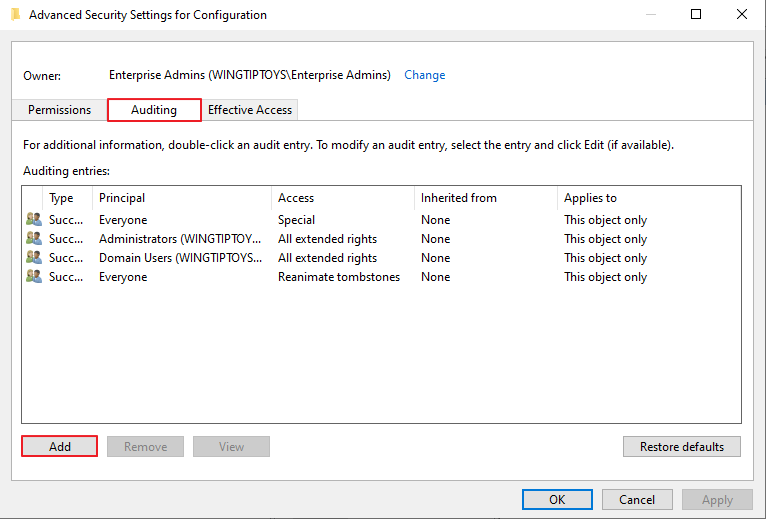Click the Apply button
Screen dimensions: 766x519
[x=717, y=499]
